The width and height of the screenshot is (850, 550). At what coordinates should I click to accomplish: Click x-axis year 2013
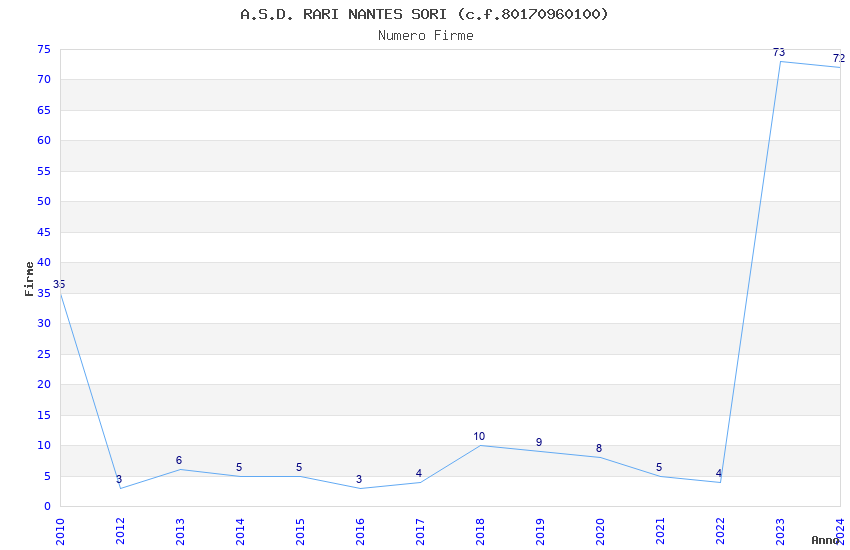point(180,532)
